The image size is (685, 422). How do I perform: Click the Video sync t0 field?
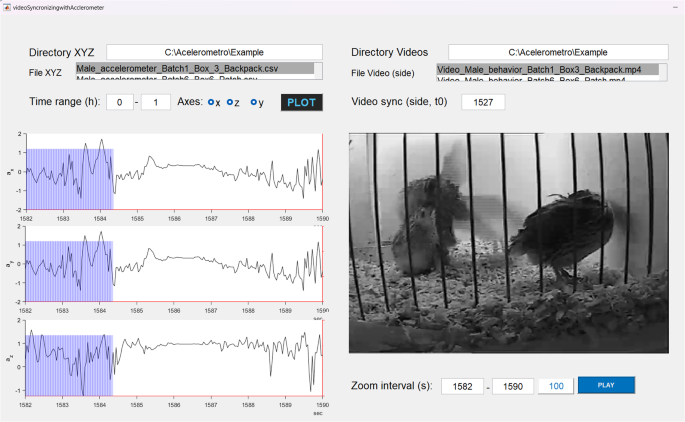point(483,102)
